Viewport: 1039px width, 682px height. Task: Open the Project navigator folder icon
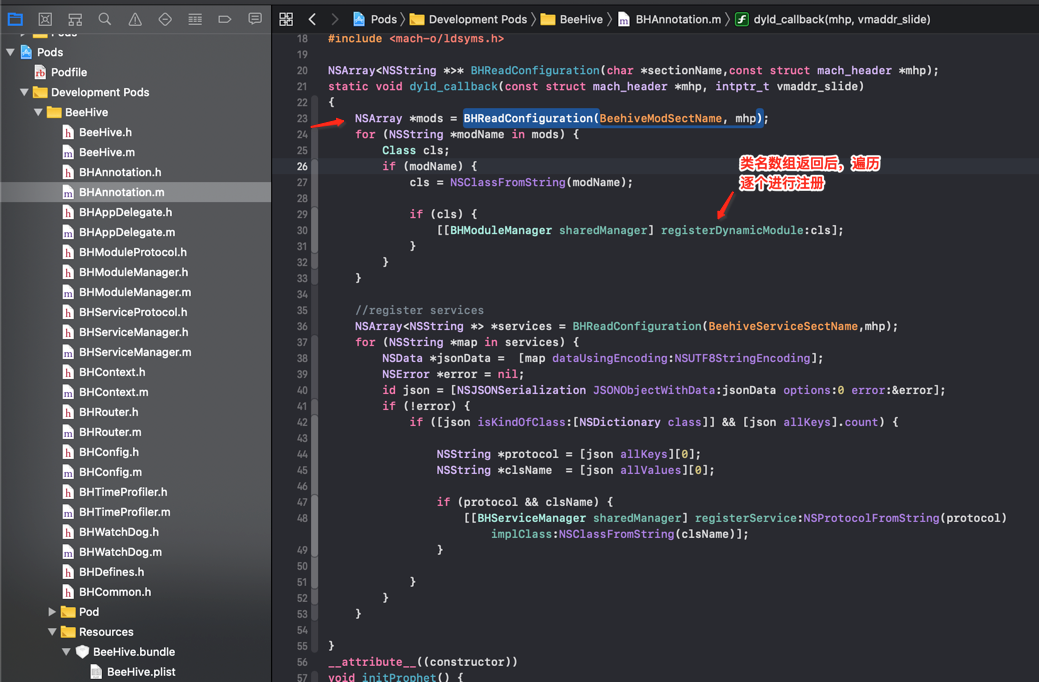(15, 19)
